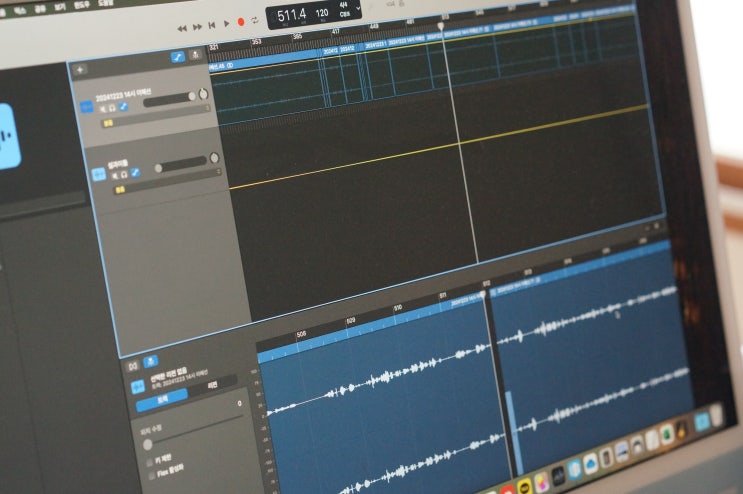Click the 20241223 track's volume slider knob

(x=192, y=96)
